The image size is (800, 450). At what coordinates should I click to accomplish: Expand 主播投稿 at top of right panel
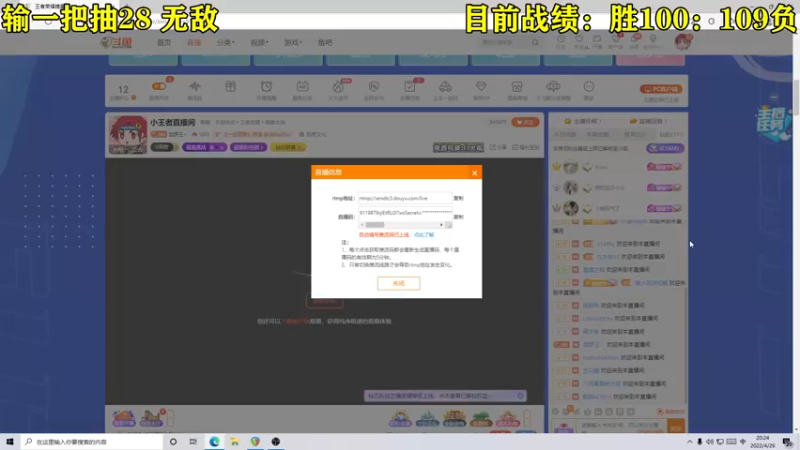[583, 121]
